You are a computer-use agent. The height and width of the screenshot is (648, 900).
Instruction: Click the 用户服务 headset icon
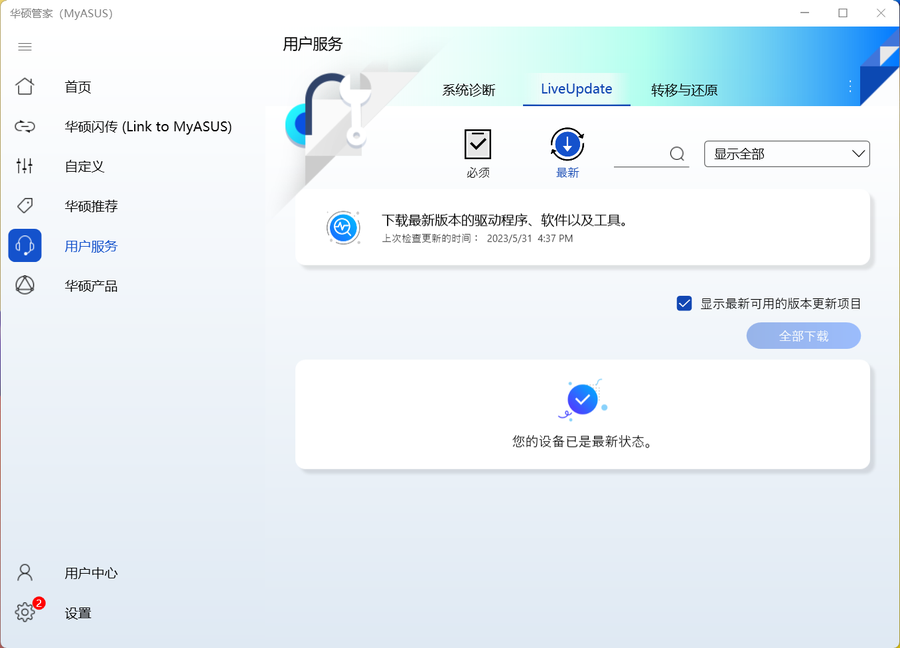24,246
